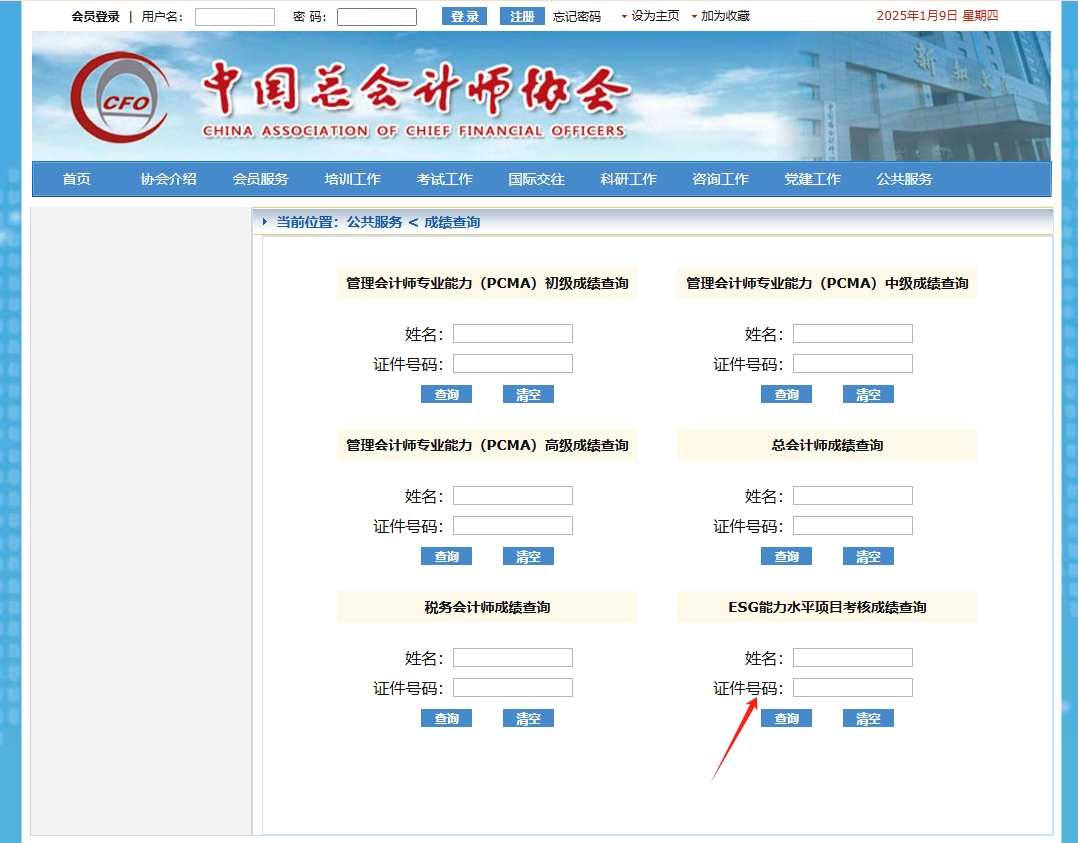Select 考试工作 in navigation bar

[444, 179]
